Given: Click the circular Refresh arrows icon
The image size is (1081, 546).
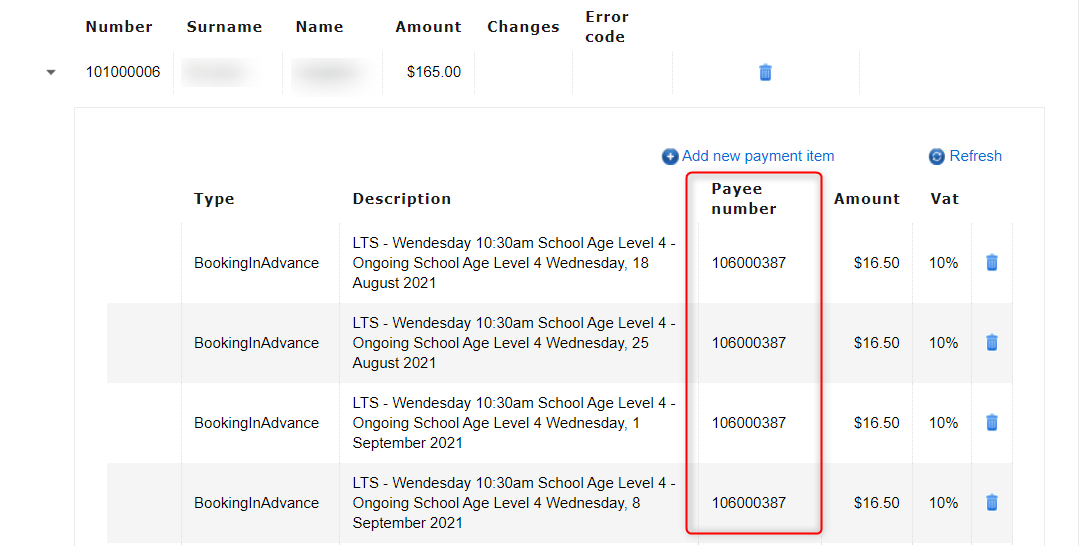Looking at the screenshot, I should coord(937,157).
